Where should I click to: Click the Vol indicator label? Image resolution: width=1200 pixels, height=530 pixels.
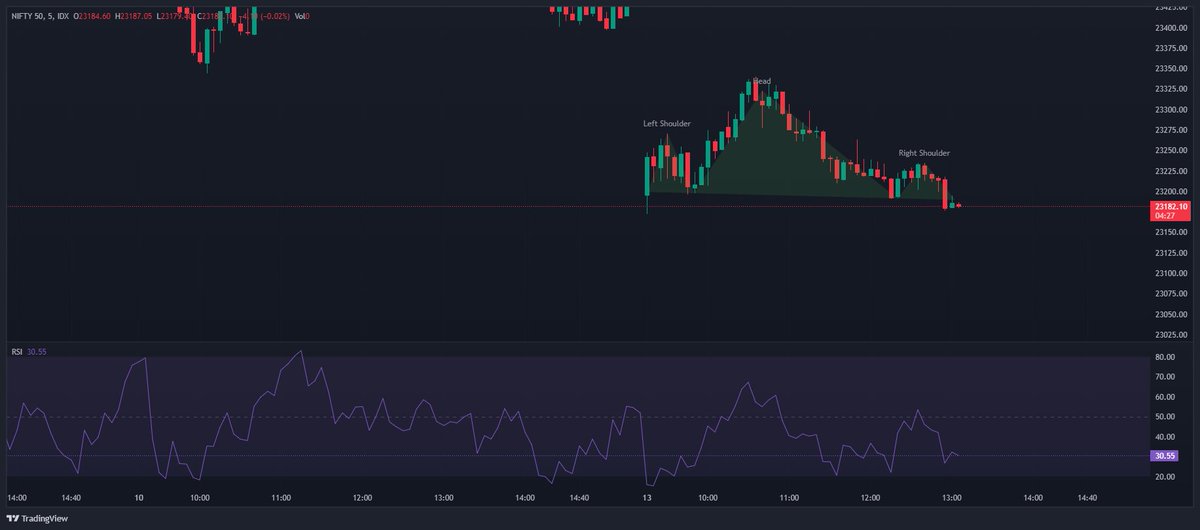301,17
